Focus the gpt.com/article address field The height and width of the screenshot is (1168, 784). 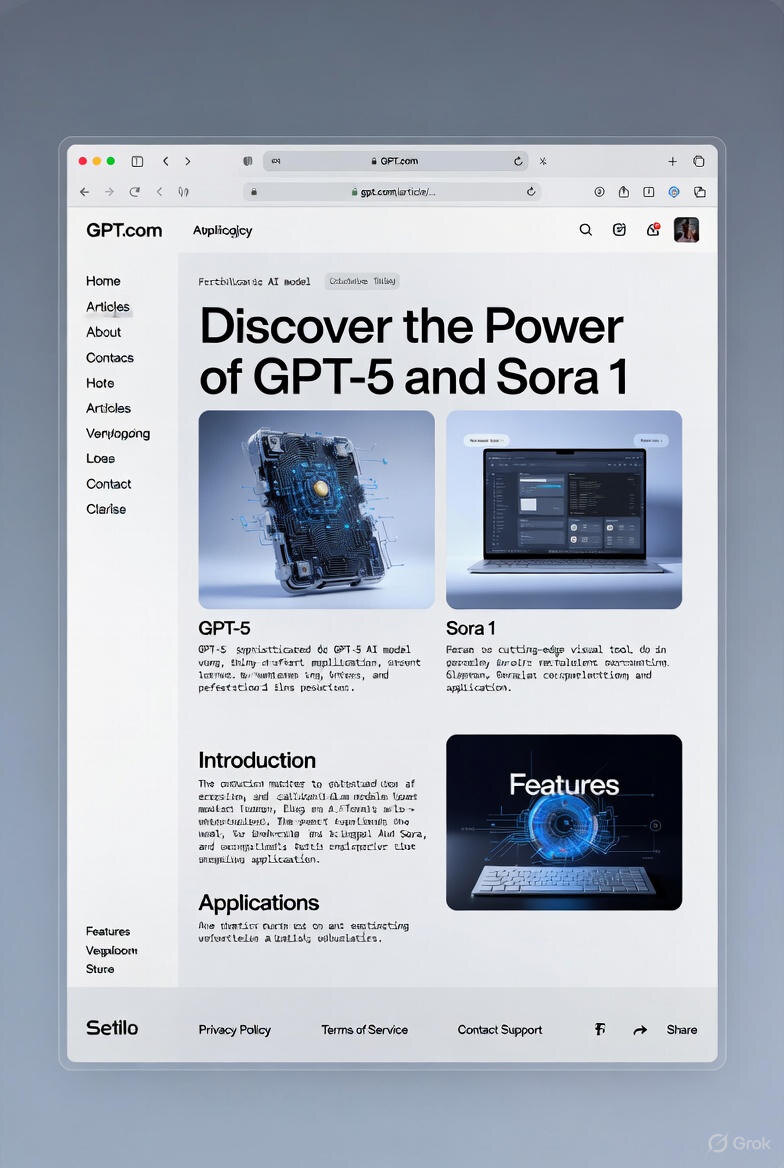pyautogui.click(x=392, y=191)
